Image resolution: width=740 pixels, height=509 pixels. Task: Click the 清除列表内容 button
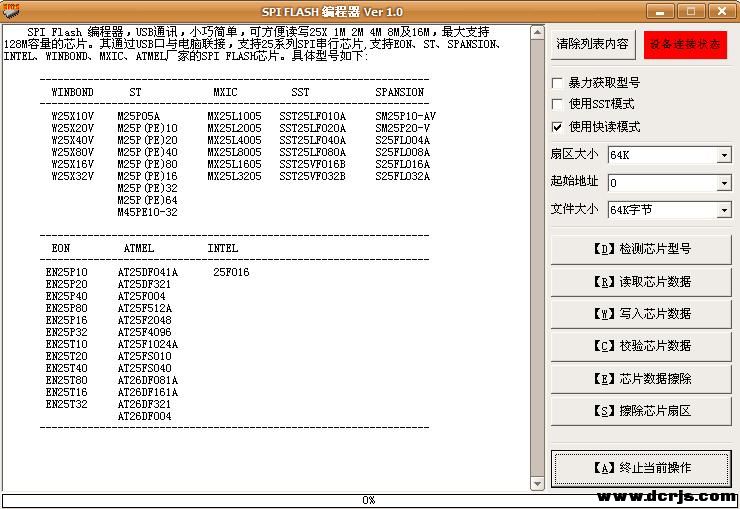(x=592, y=44)
